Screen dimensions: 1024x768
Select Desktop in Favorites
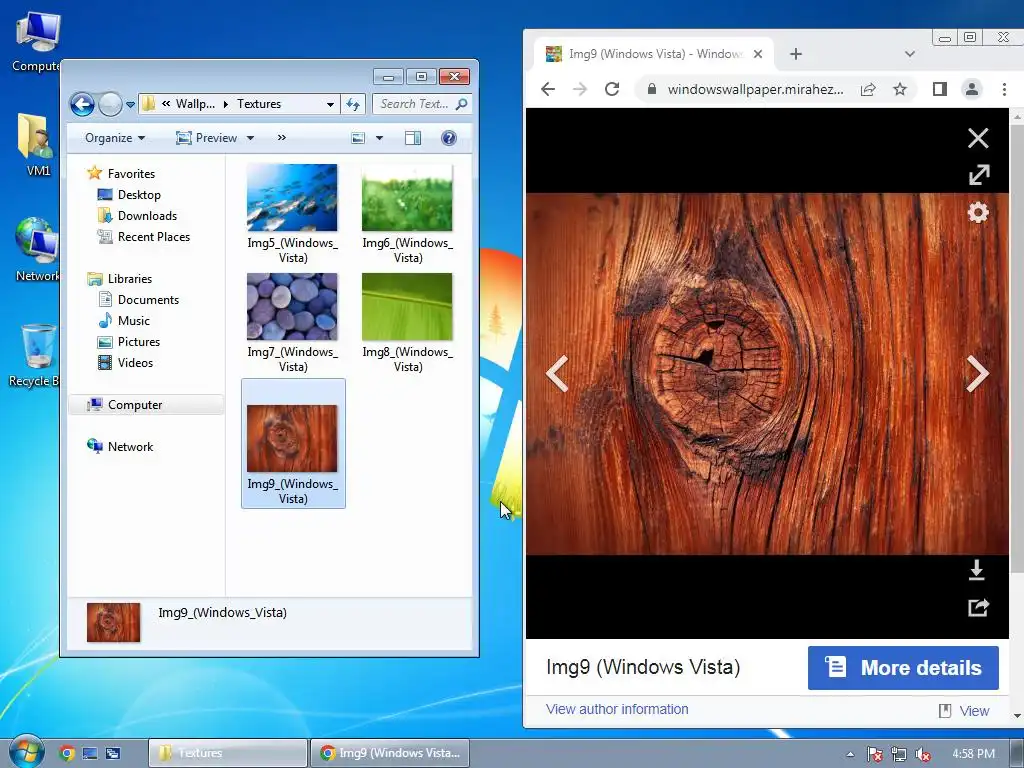(139, 195)
